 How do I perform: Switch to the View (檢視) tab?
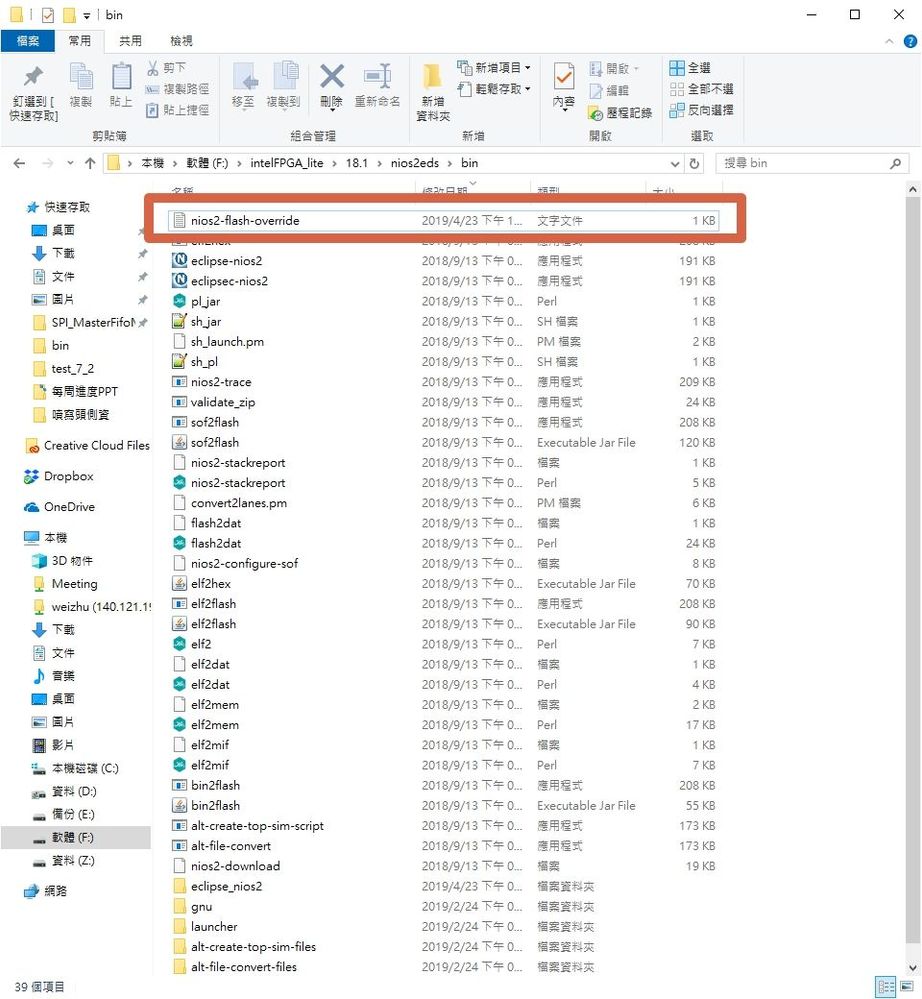click(x=182, y=41)
